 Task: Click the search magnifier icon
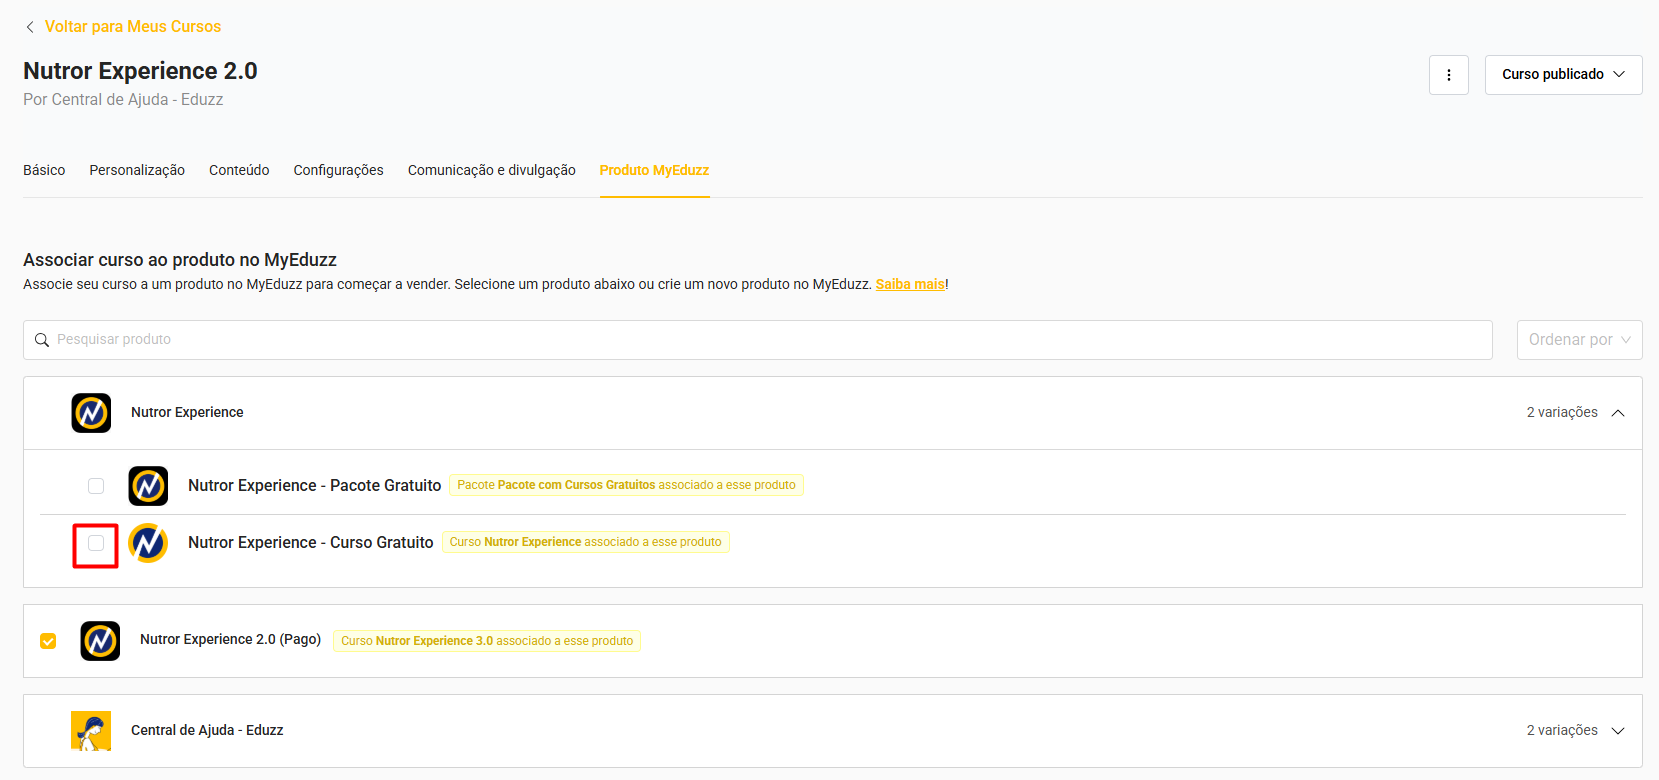[42, 340]
